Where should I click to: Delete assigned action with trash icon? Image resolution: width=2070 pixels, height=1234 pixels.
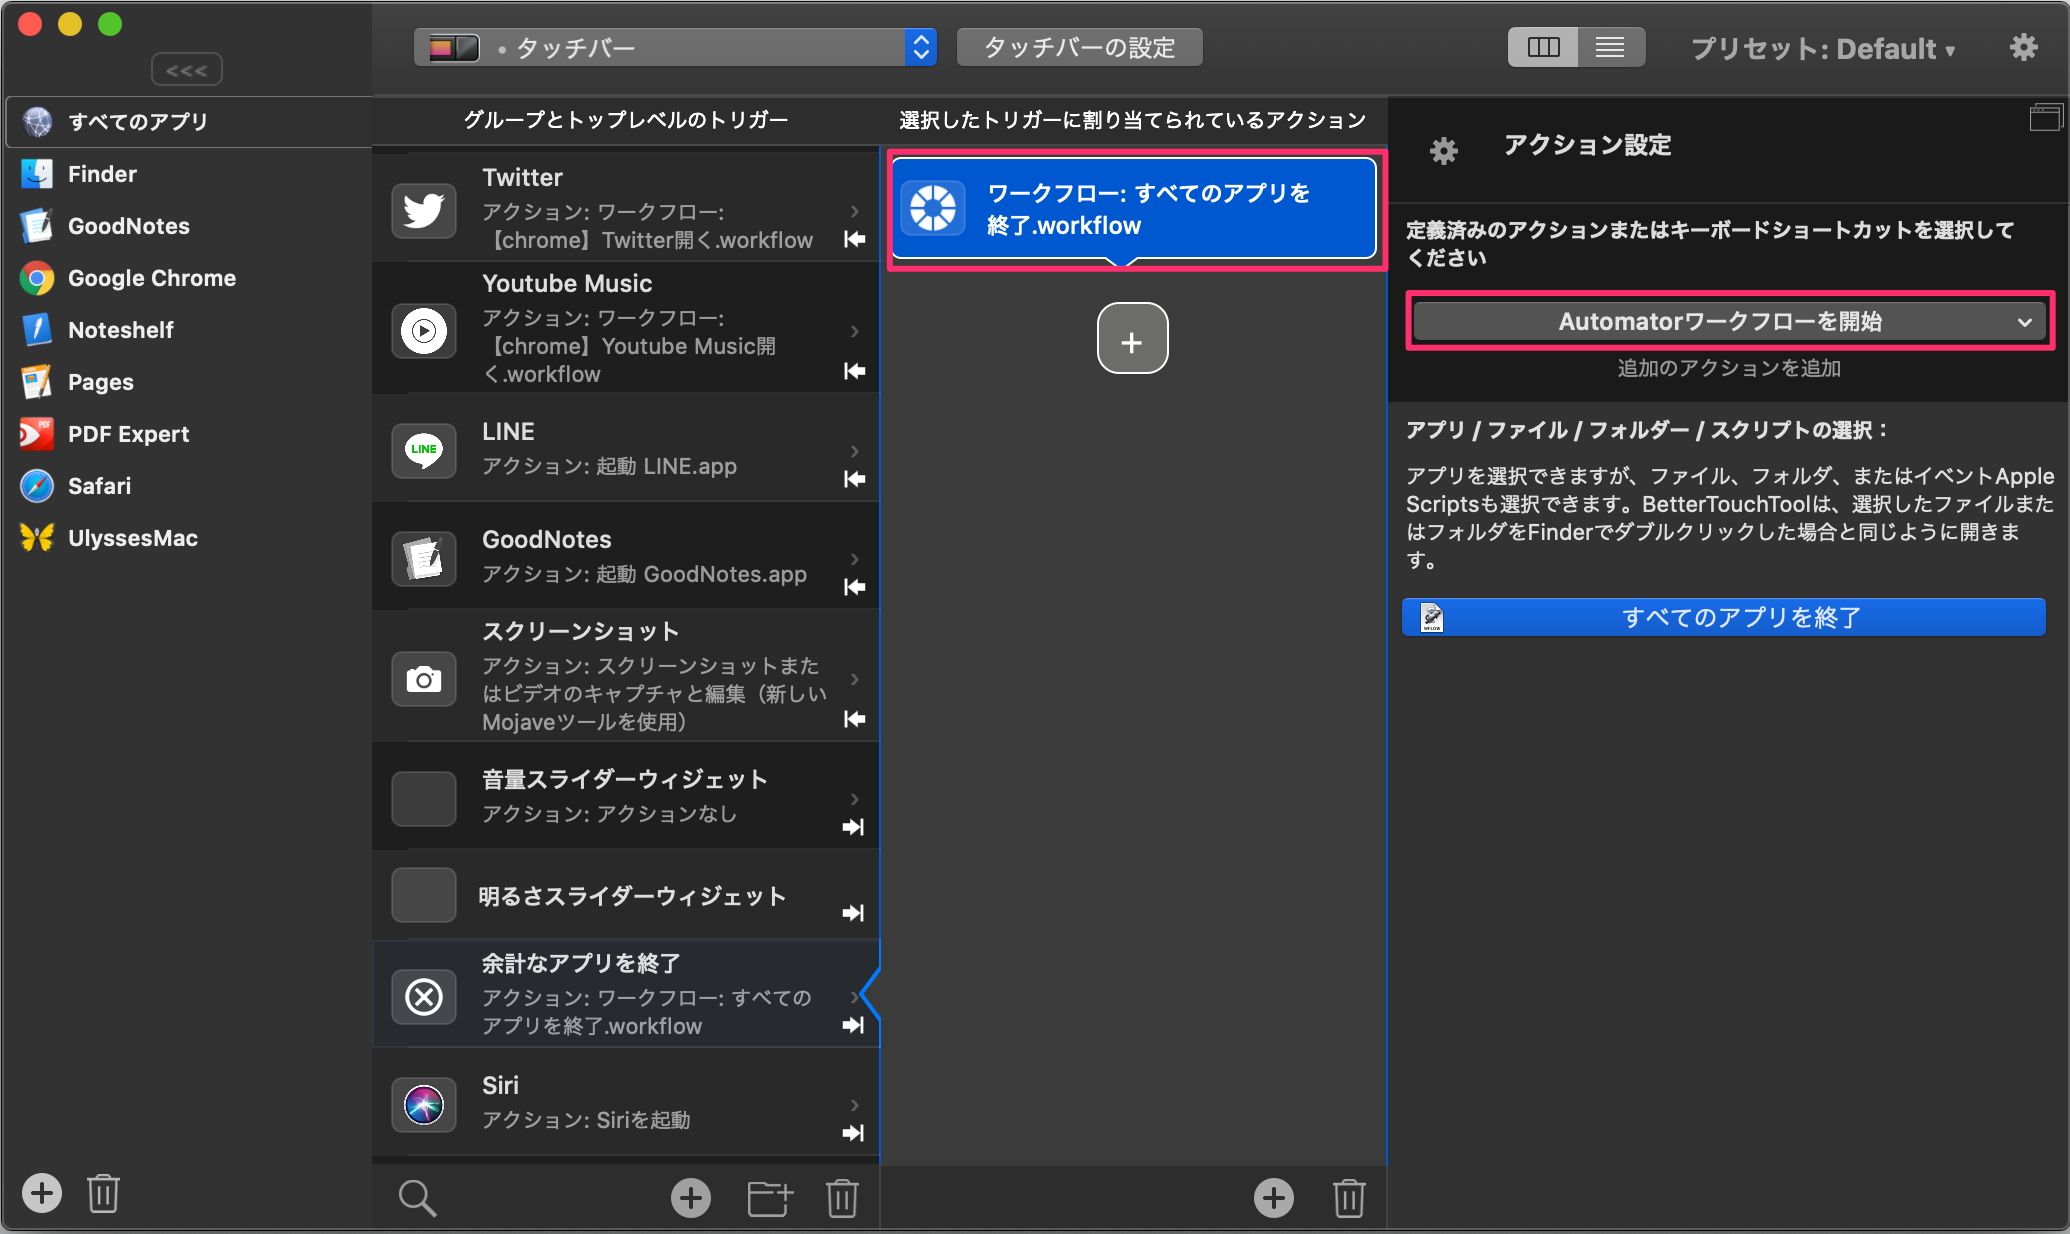click(x=1348, y=1197)
